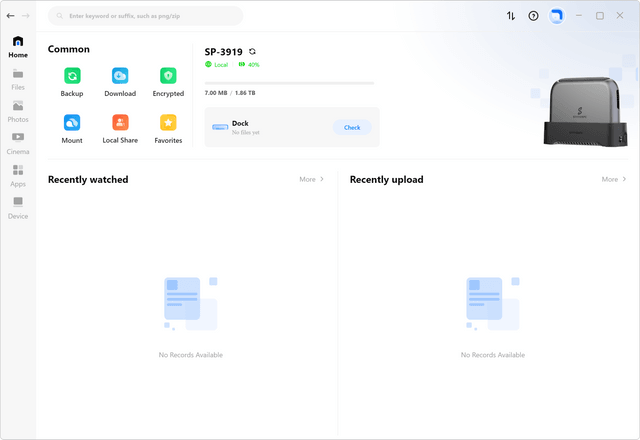Select Device in the sidebar
This screenshot has width=640, height=440.
tap(18, 209)
